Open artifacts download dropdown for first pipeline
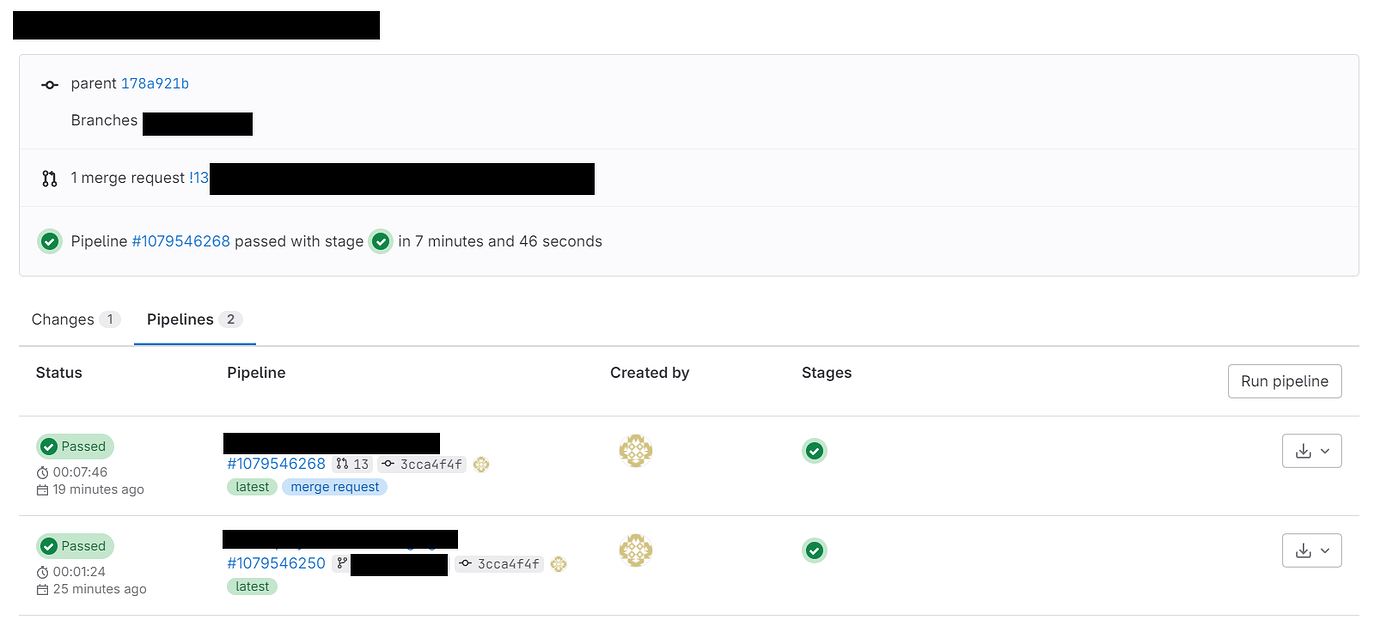 pyautogui.click(x=1311, y=451)
